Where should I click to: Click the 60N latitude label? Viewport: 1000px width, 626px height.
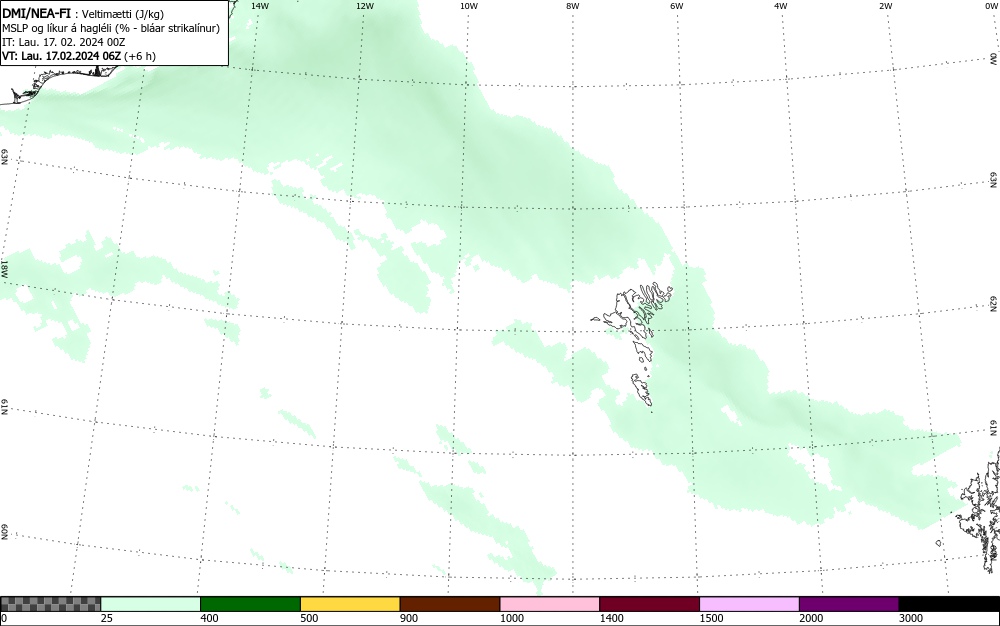4,533
